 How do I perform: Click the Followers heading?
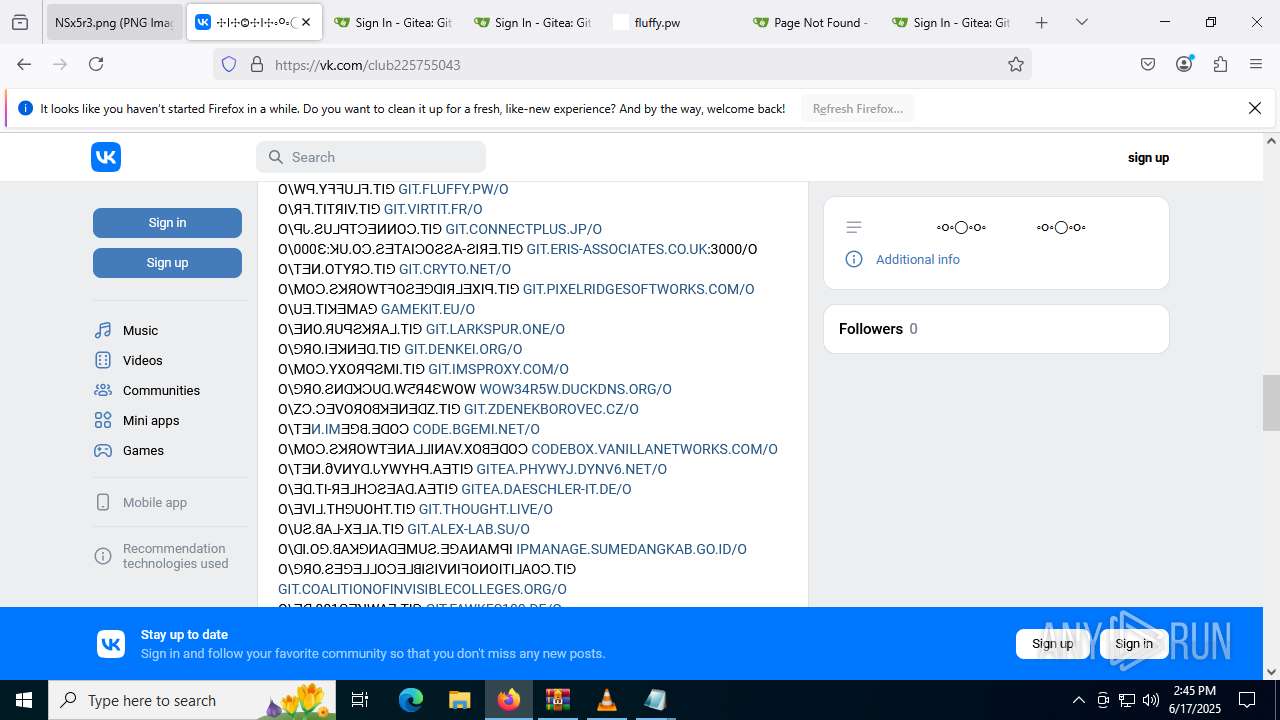click(x=871, y=329)
